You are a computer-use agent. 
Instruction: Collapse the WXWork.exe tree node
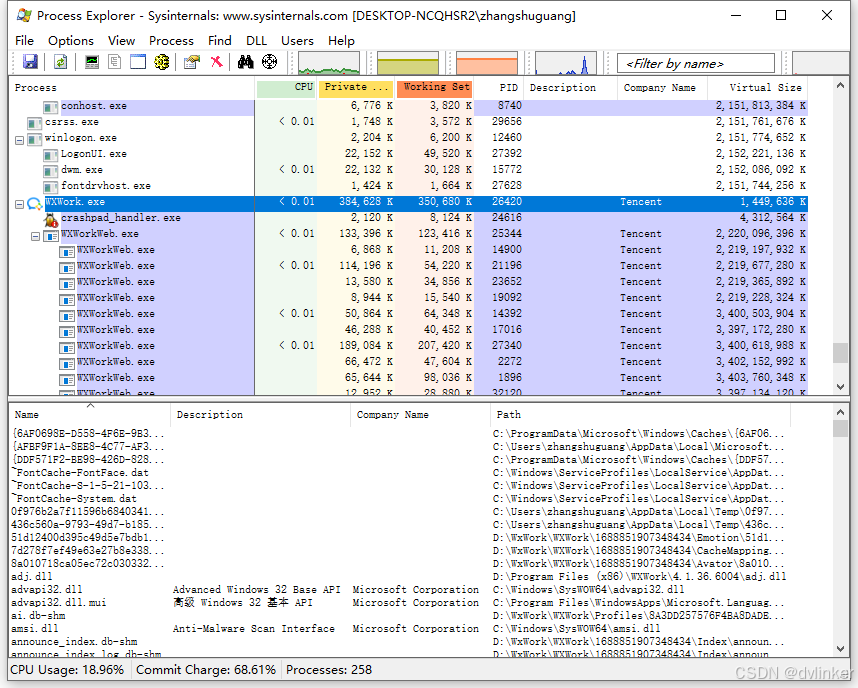(x=19, y=204)
